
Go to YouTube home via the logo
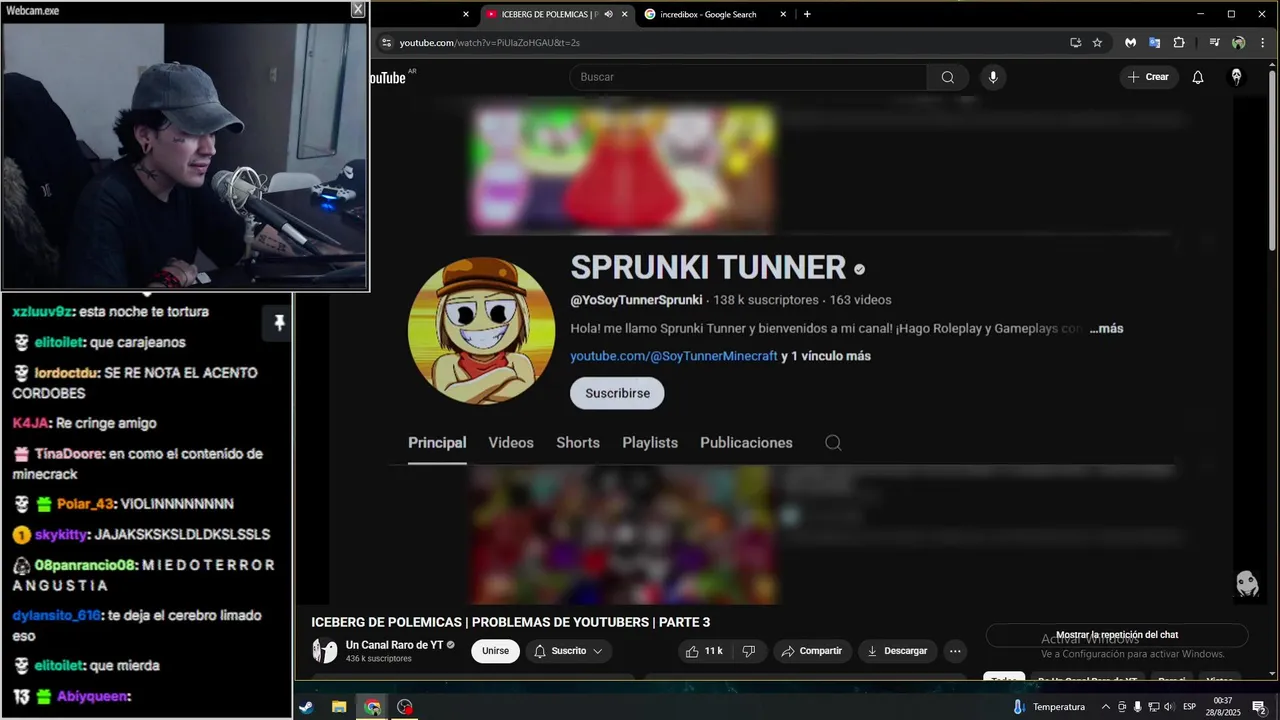pyautogui.click(x=388, y=77)
